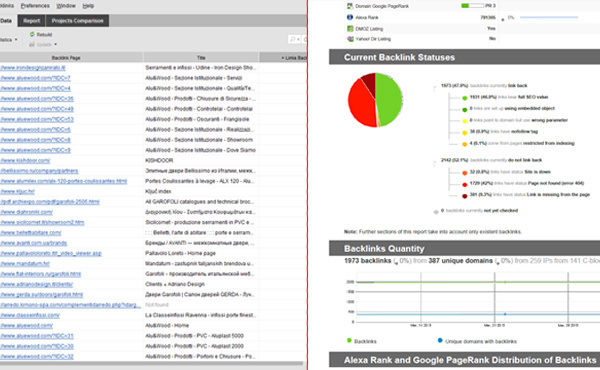Screen dimensions: 600x370
Task: Open the Preferences menu
Action: [x=35, y=6]
